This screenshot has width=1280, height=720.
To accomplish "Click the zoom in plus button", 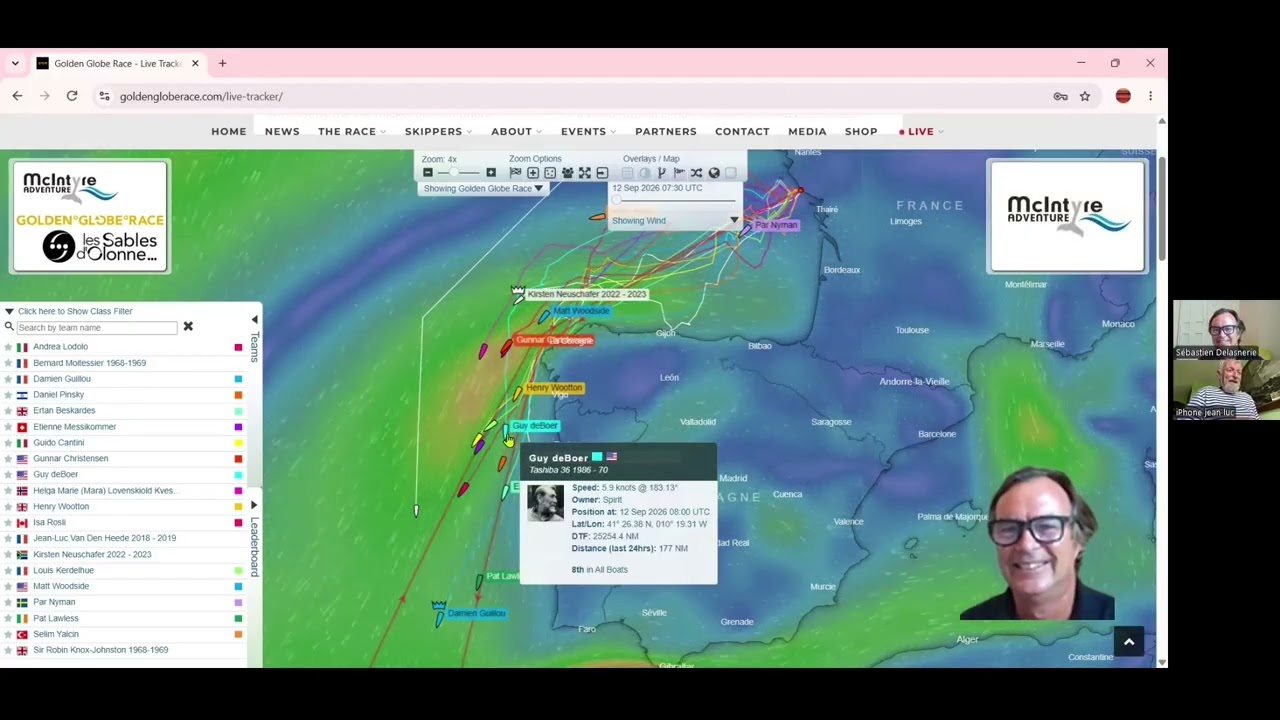I will [x=491, y=173].
